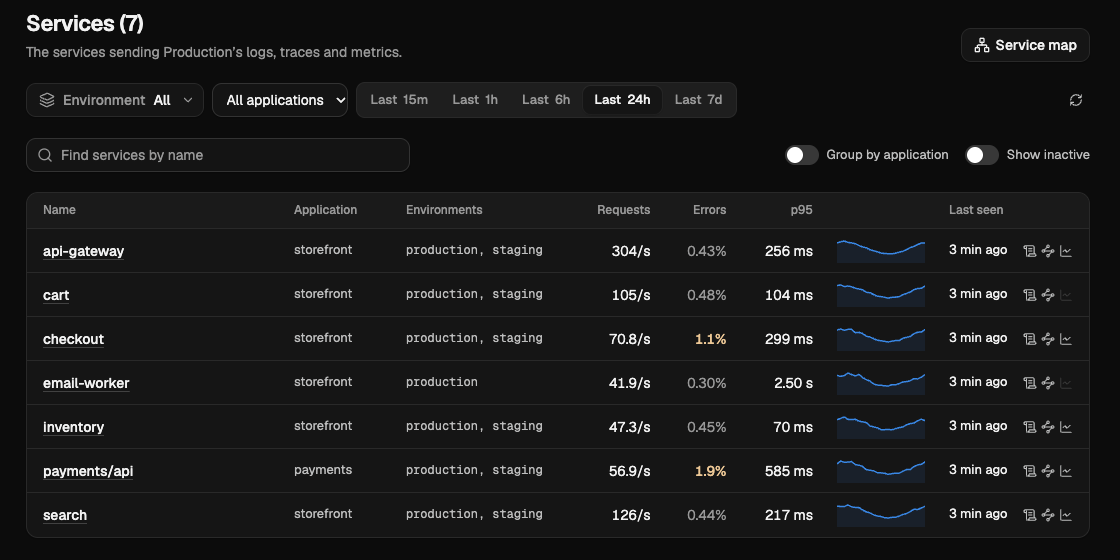Screen dimensions: 1120x560
Task: Open logs for search service
Action: coord(1029,515)
